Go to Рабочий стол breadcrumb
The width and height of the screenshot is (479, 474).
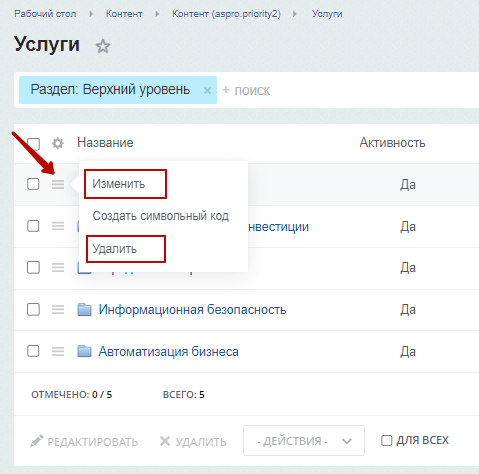pos(45,14)
